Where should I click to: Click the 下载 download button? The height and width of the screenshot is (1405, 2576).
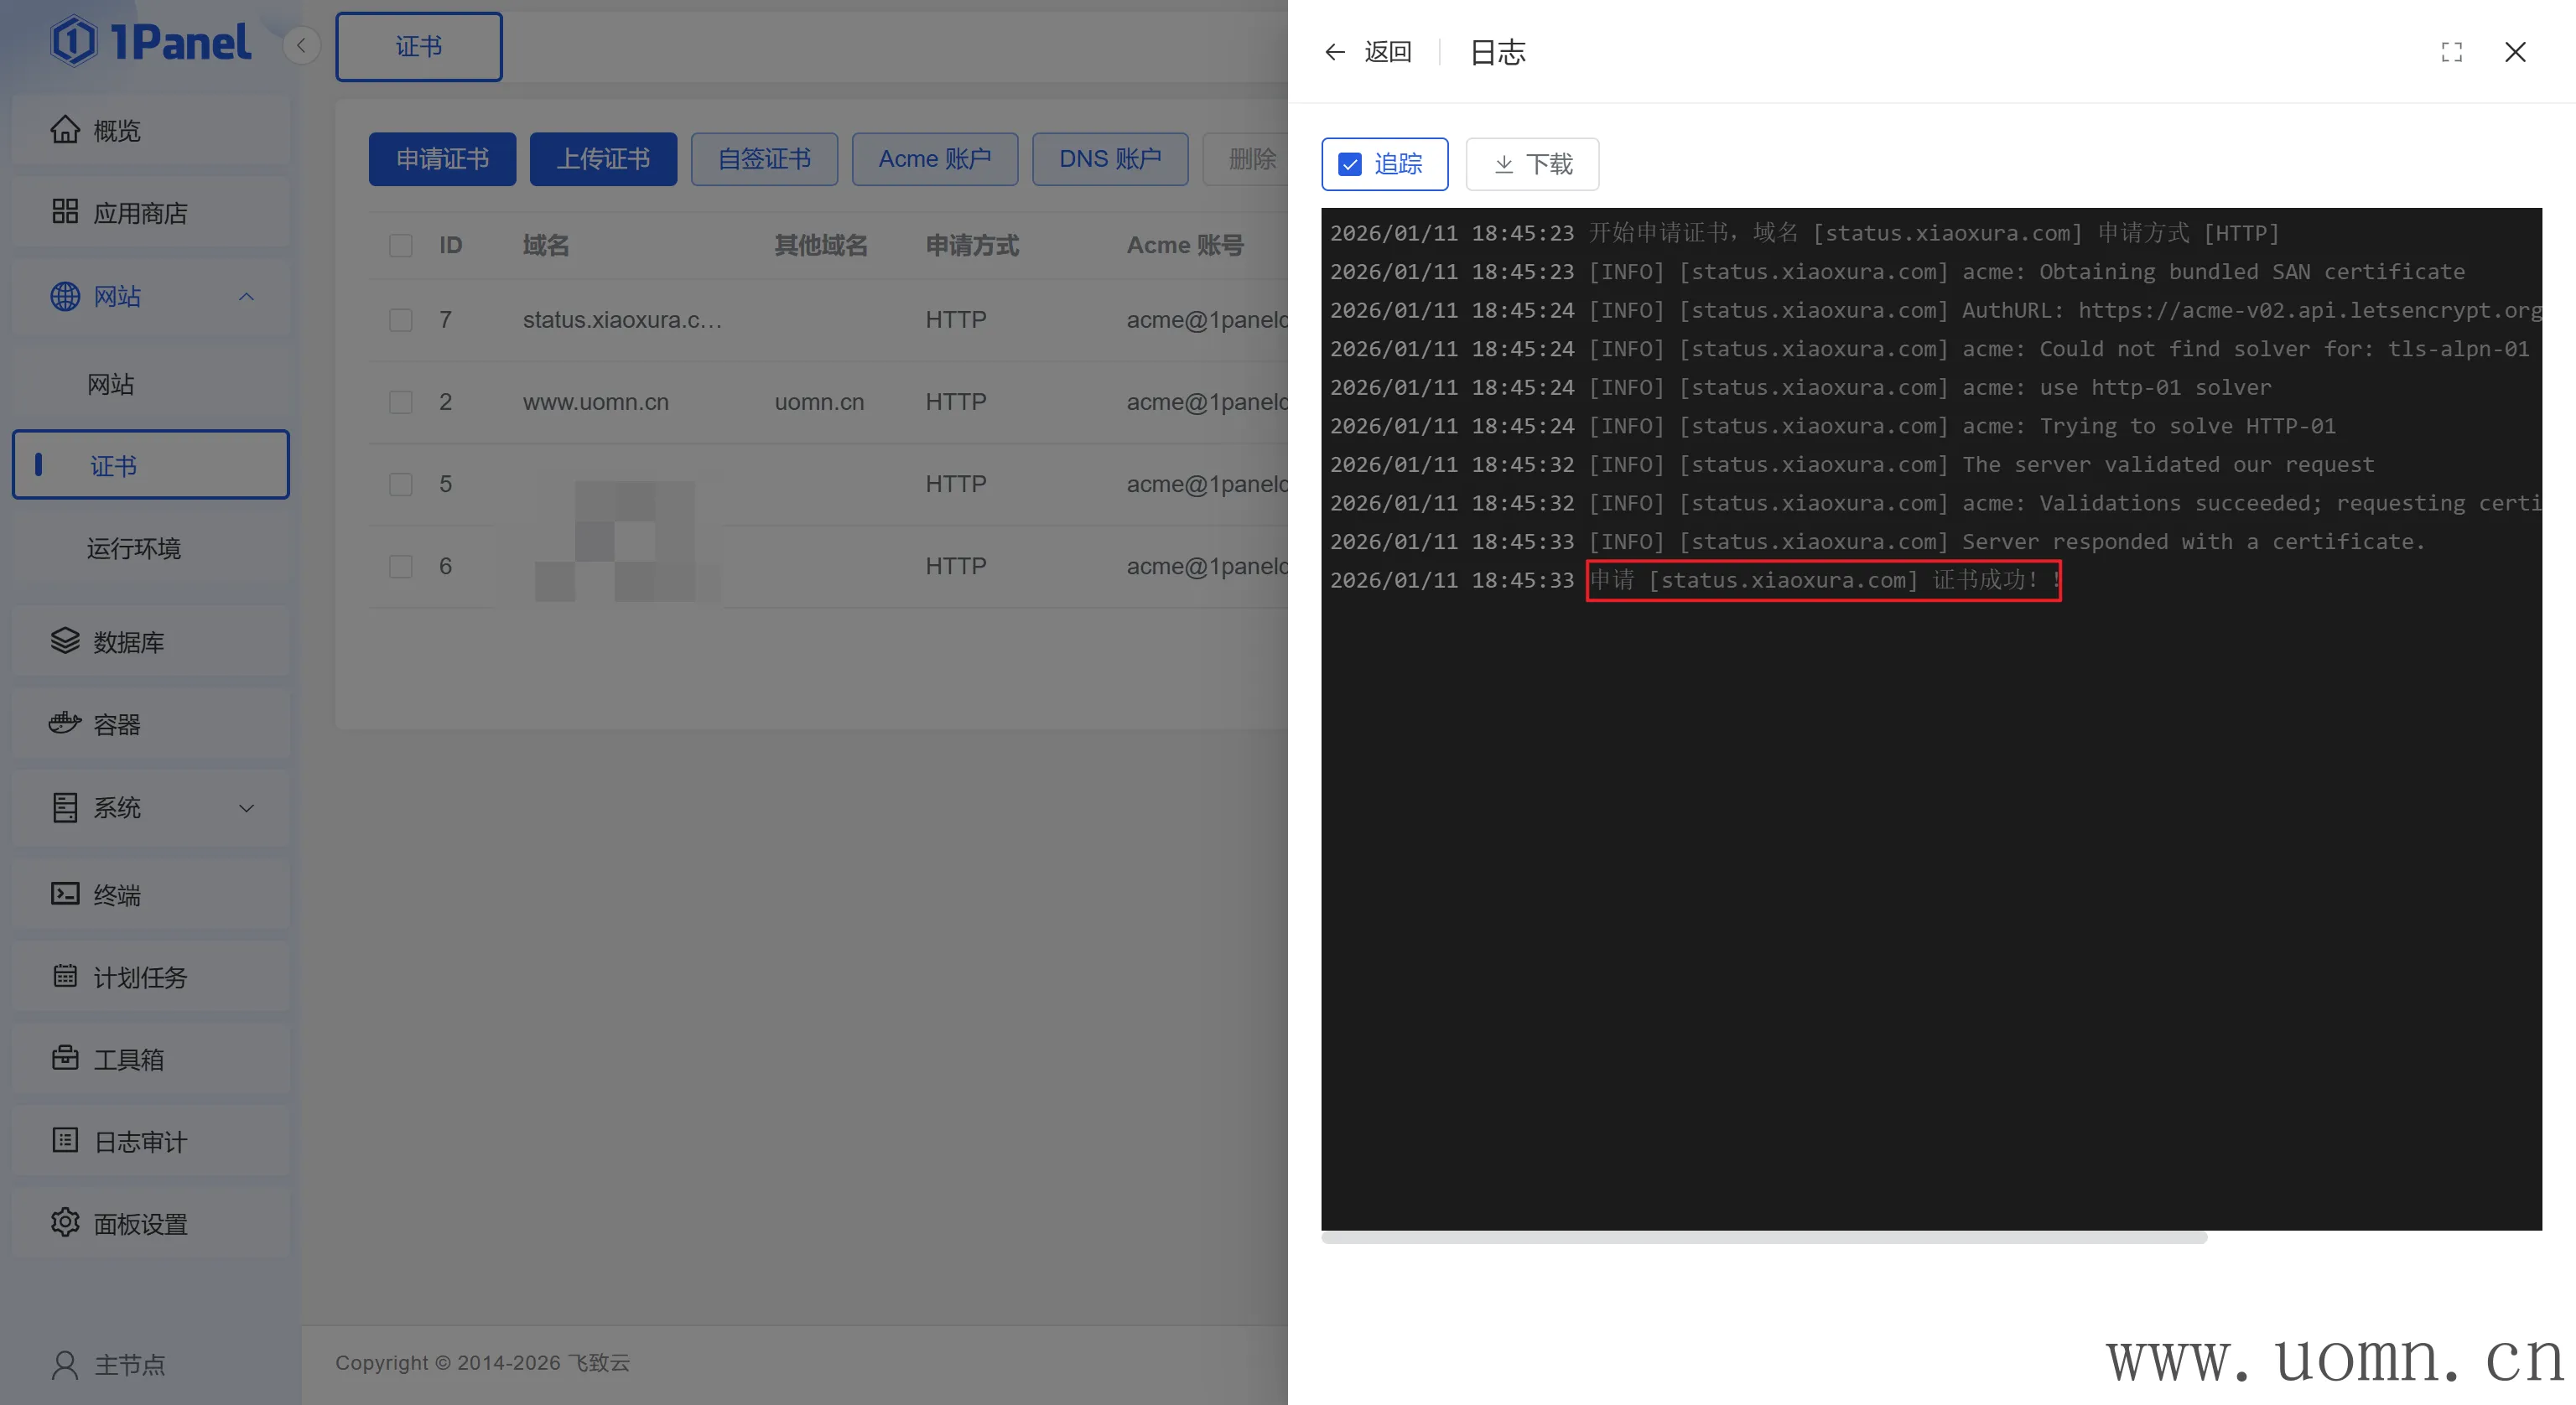(x=1532, y=164)
